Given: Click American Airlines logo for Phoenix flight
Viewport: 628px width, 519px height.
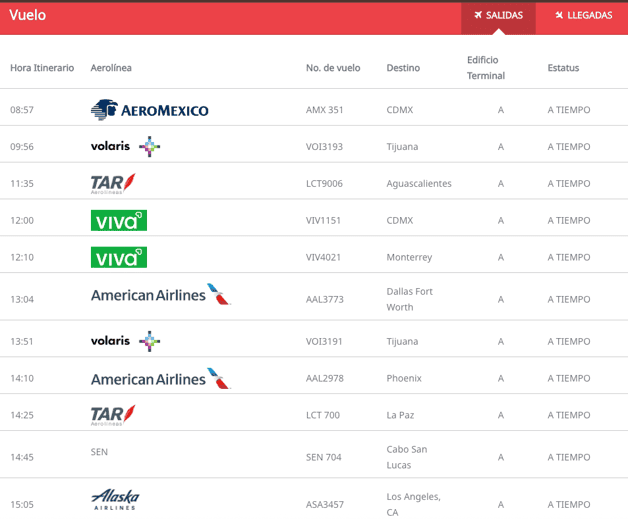Looking at the screenshot, I should pyautogui.click(x=160, y=378).
